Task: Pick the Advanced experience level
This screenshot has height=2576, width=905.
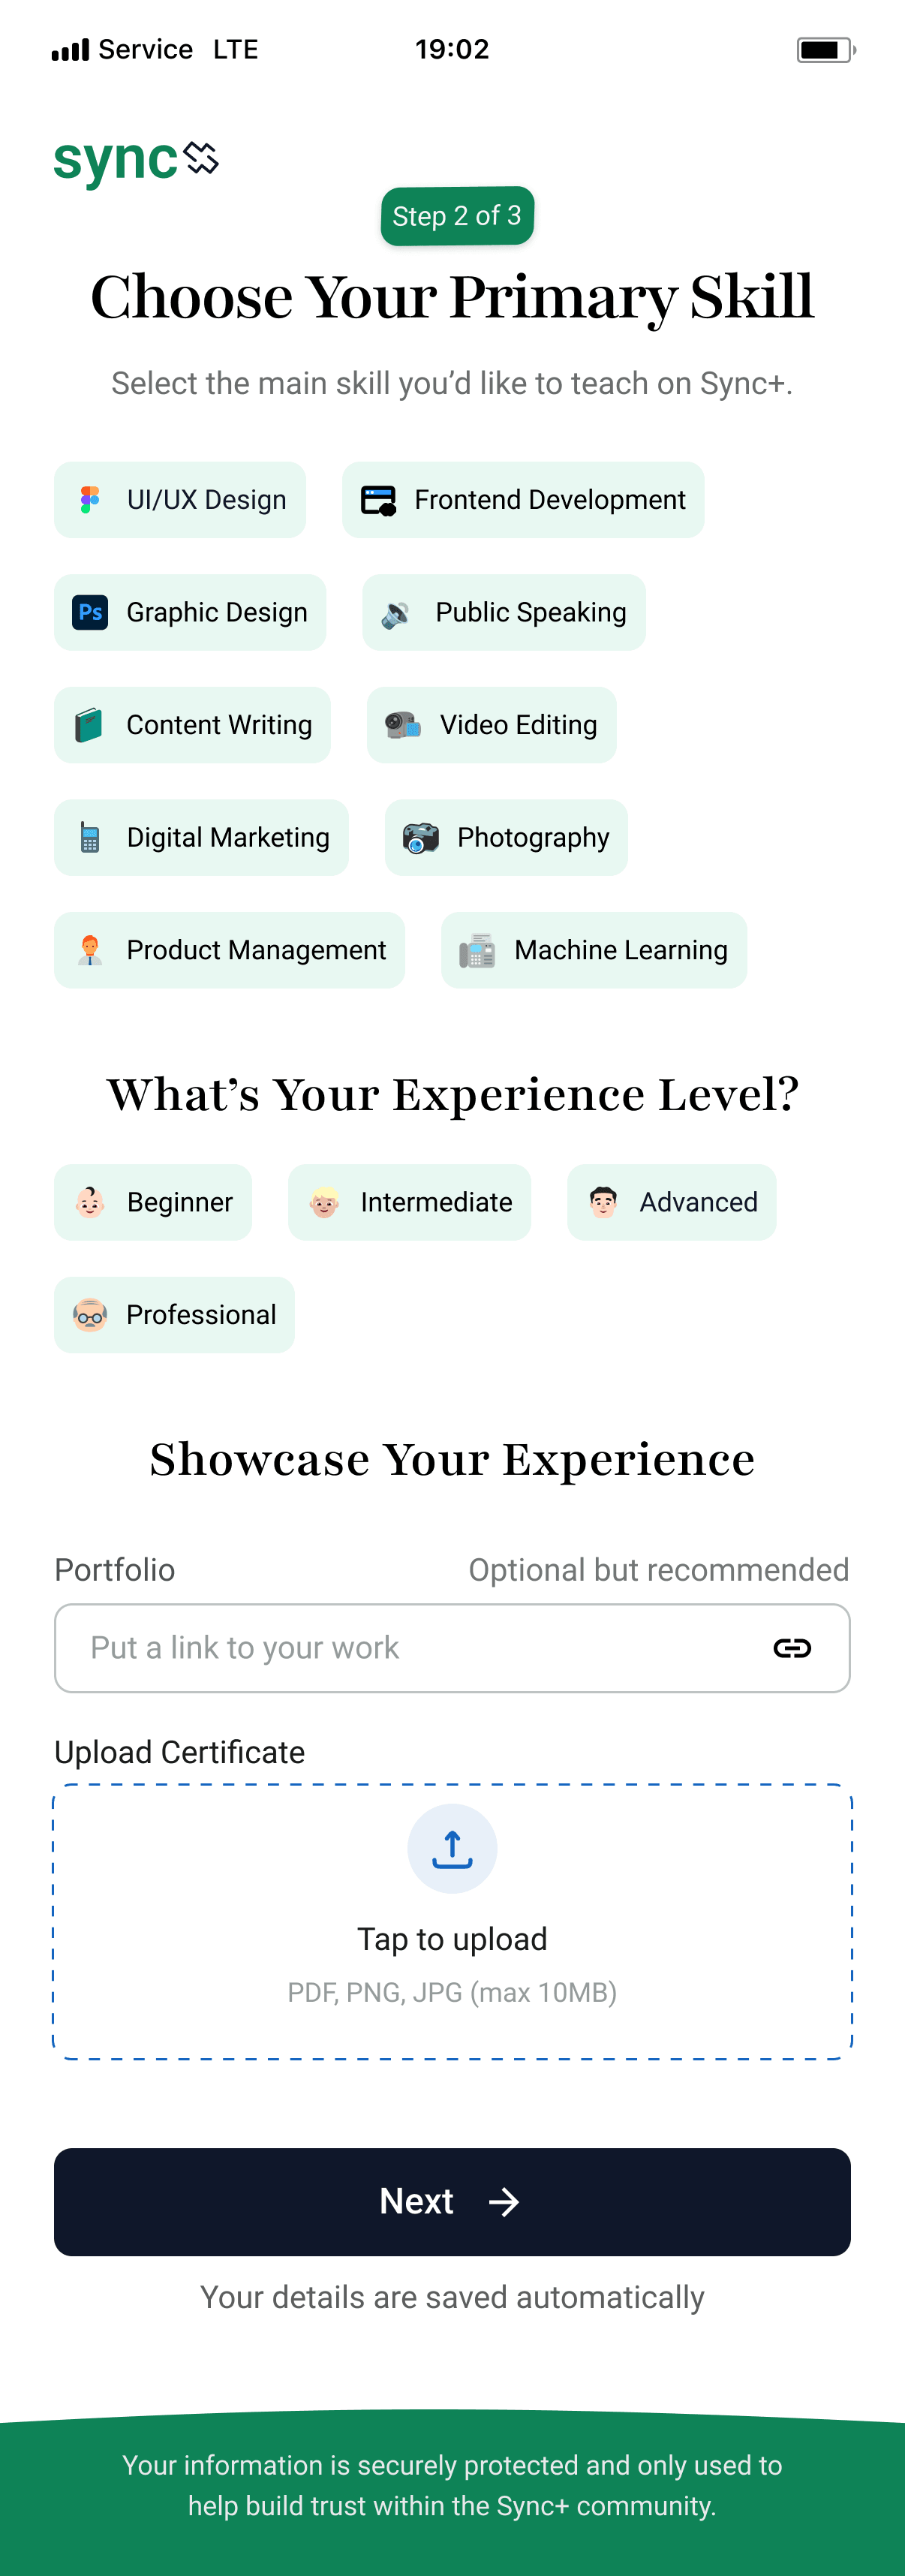Action: [672, 1202]
